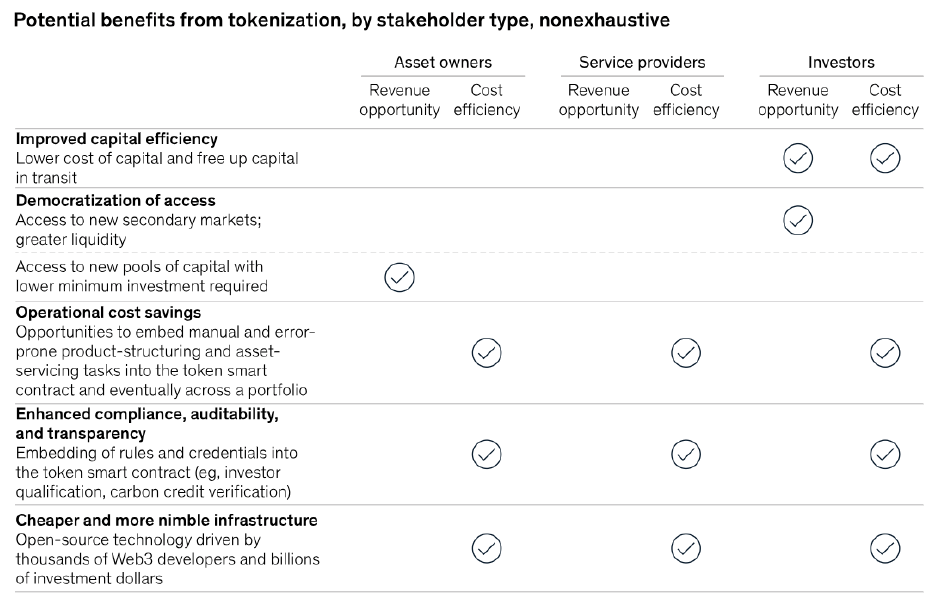
Task: Click Improved capital efficiency Investors cost checkmark
Action: tap(885, 158)
